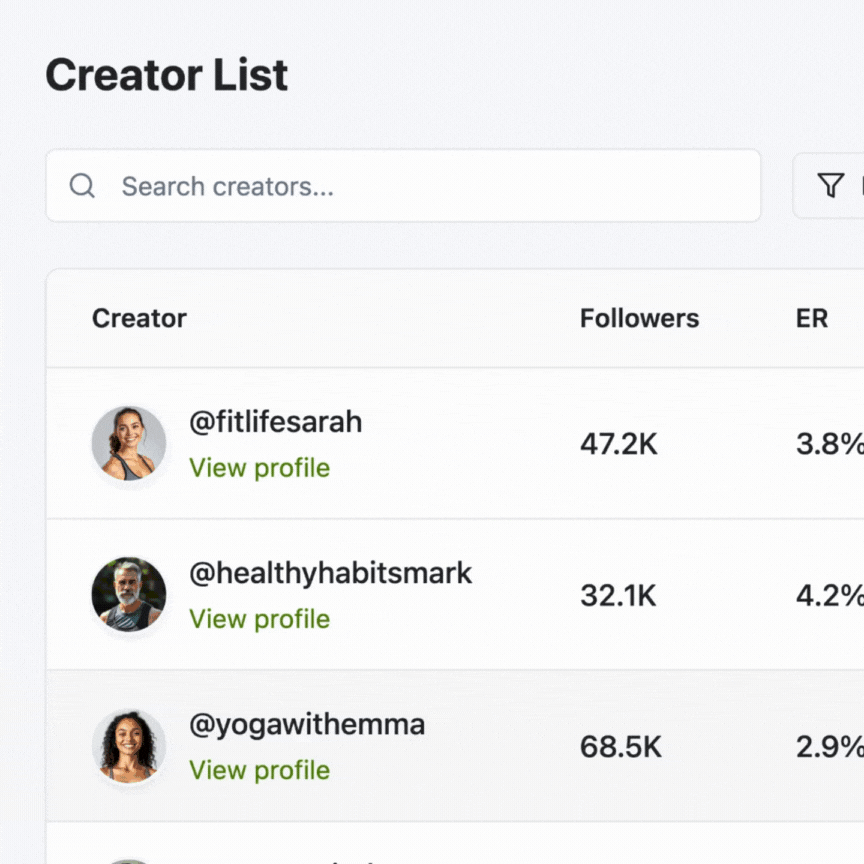Click the Creator List page heading
The image size is (864, 864).
(167, 76)
